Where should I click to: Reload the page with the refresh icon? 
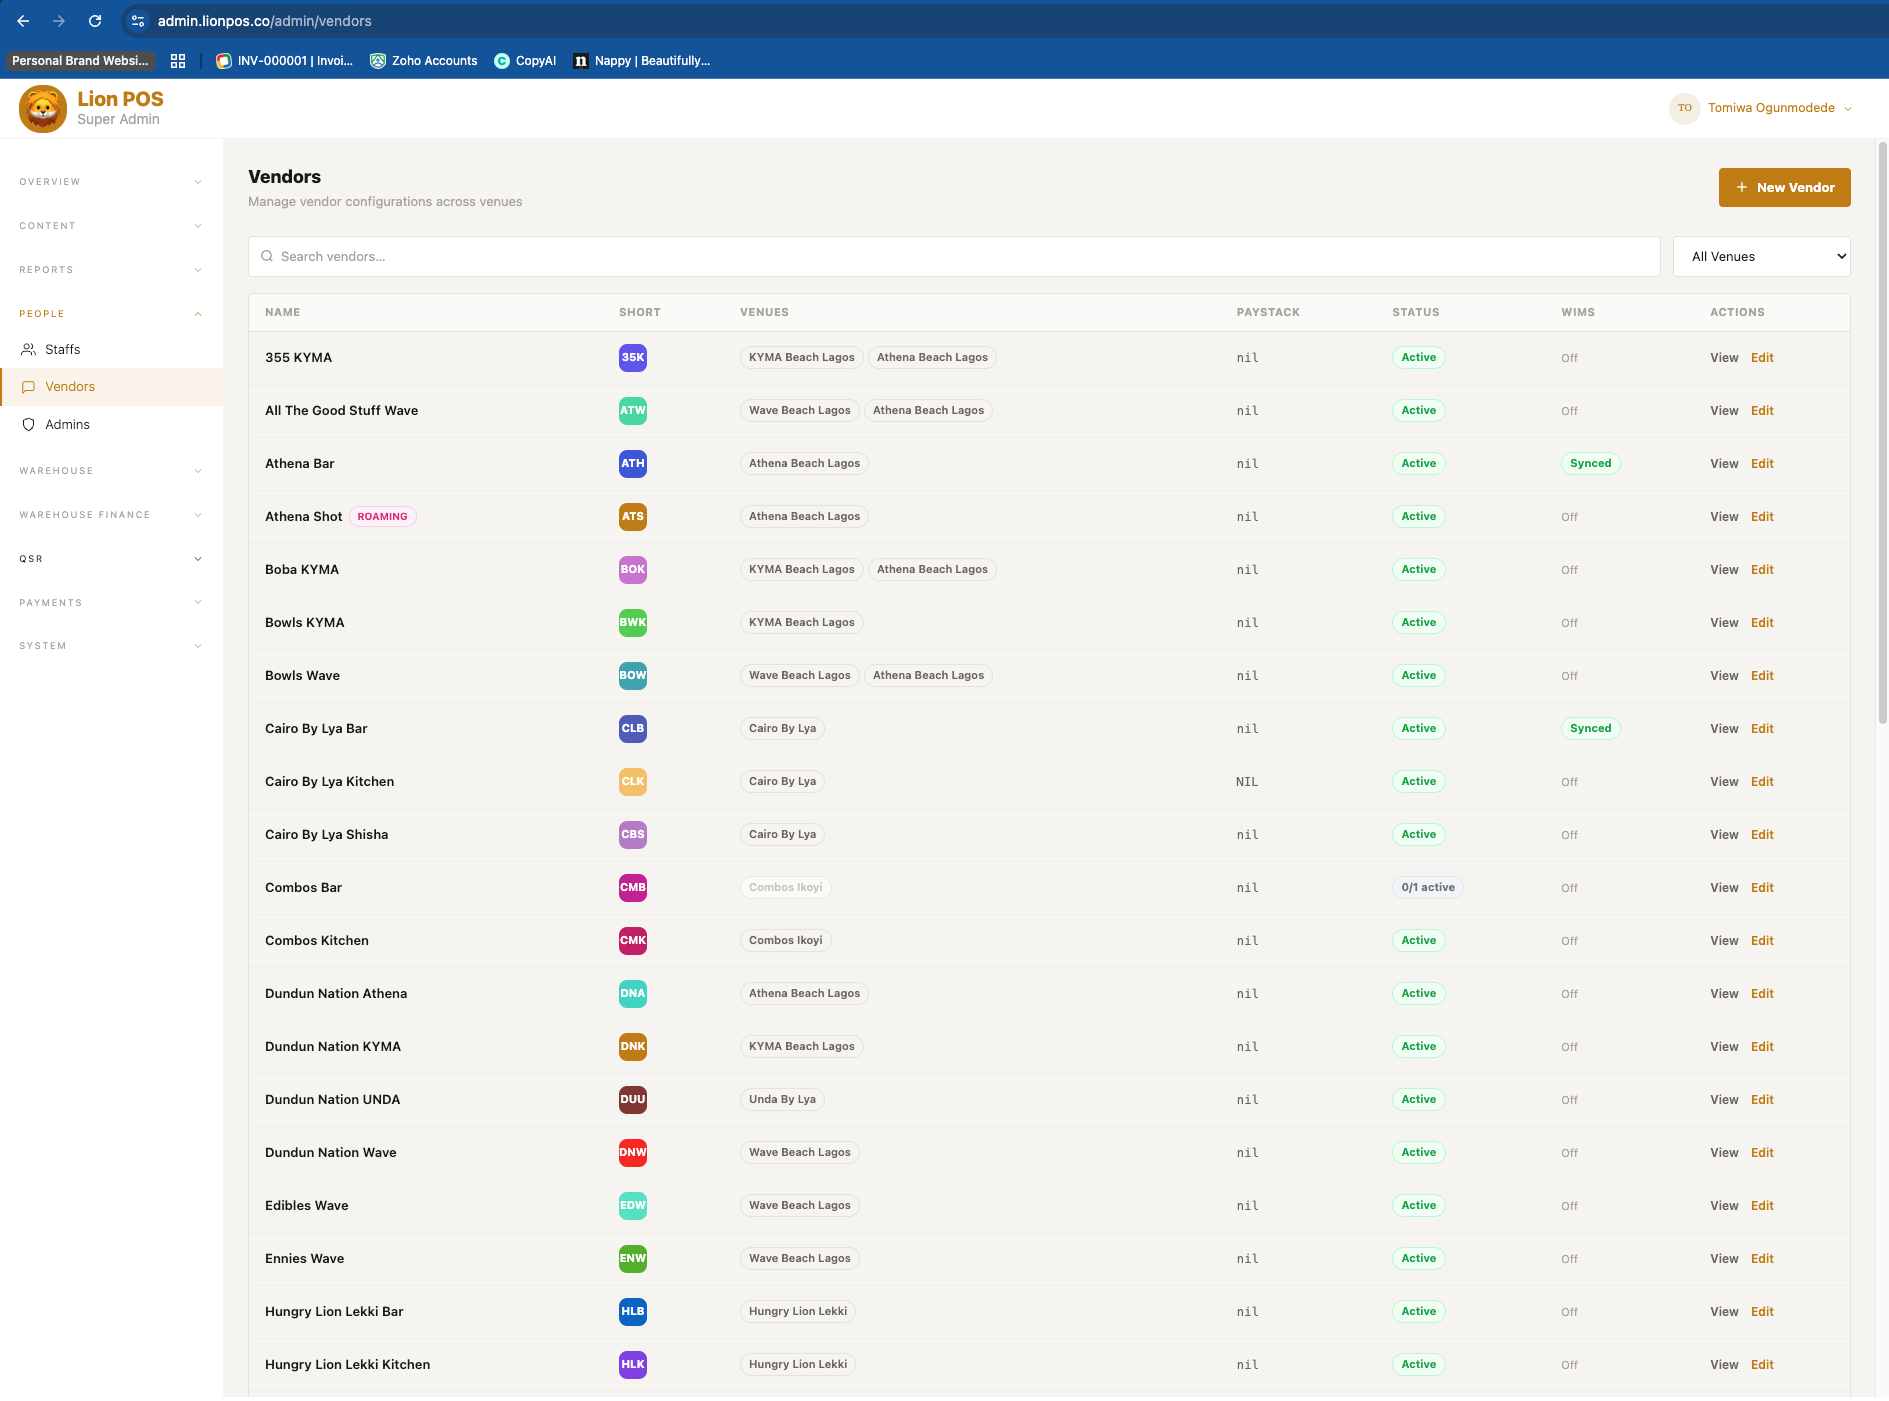(x=95, y=21)
